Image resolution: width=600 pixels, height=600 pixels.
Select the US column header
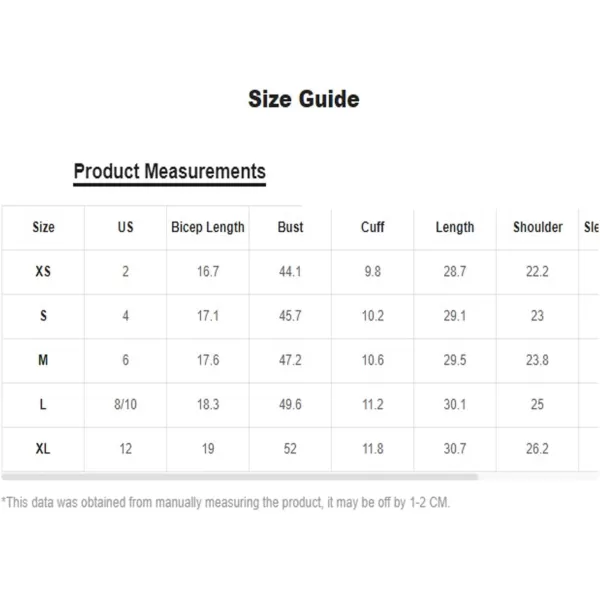click(126, 227)
